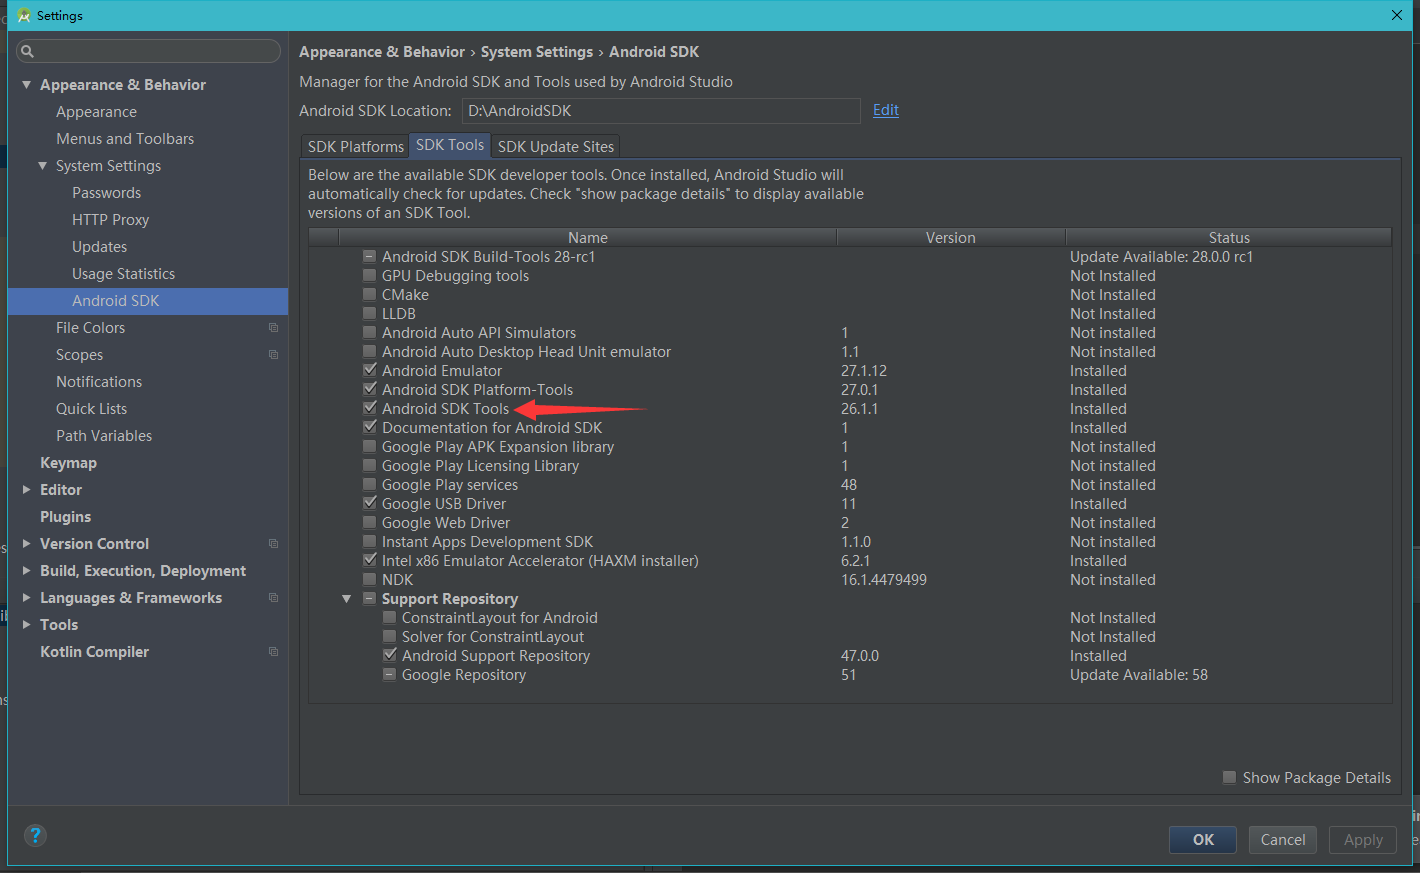Viewport: 1420px width, 873px height.
Task: Select Updates in sidebar
Action: [x=99, y=247]
